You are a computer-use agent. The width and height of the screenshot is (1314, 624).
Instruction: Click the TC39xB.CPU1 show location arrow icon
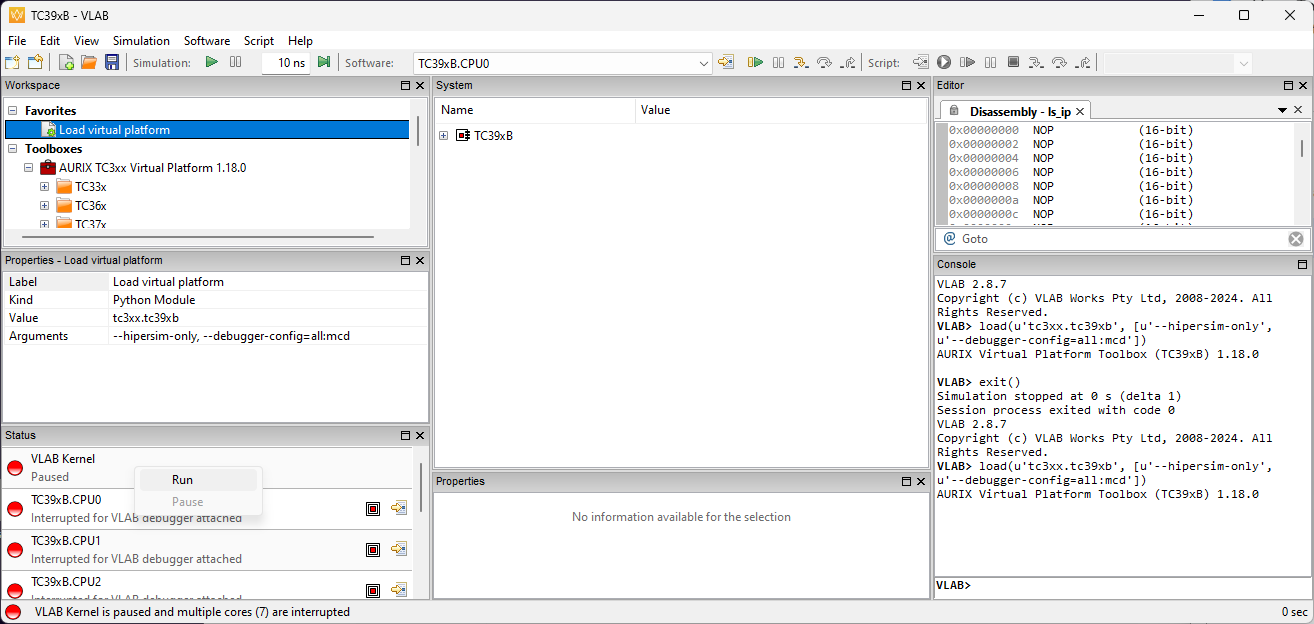tap(399, 549)
